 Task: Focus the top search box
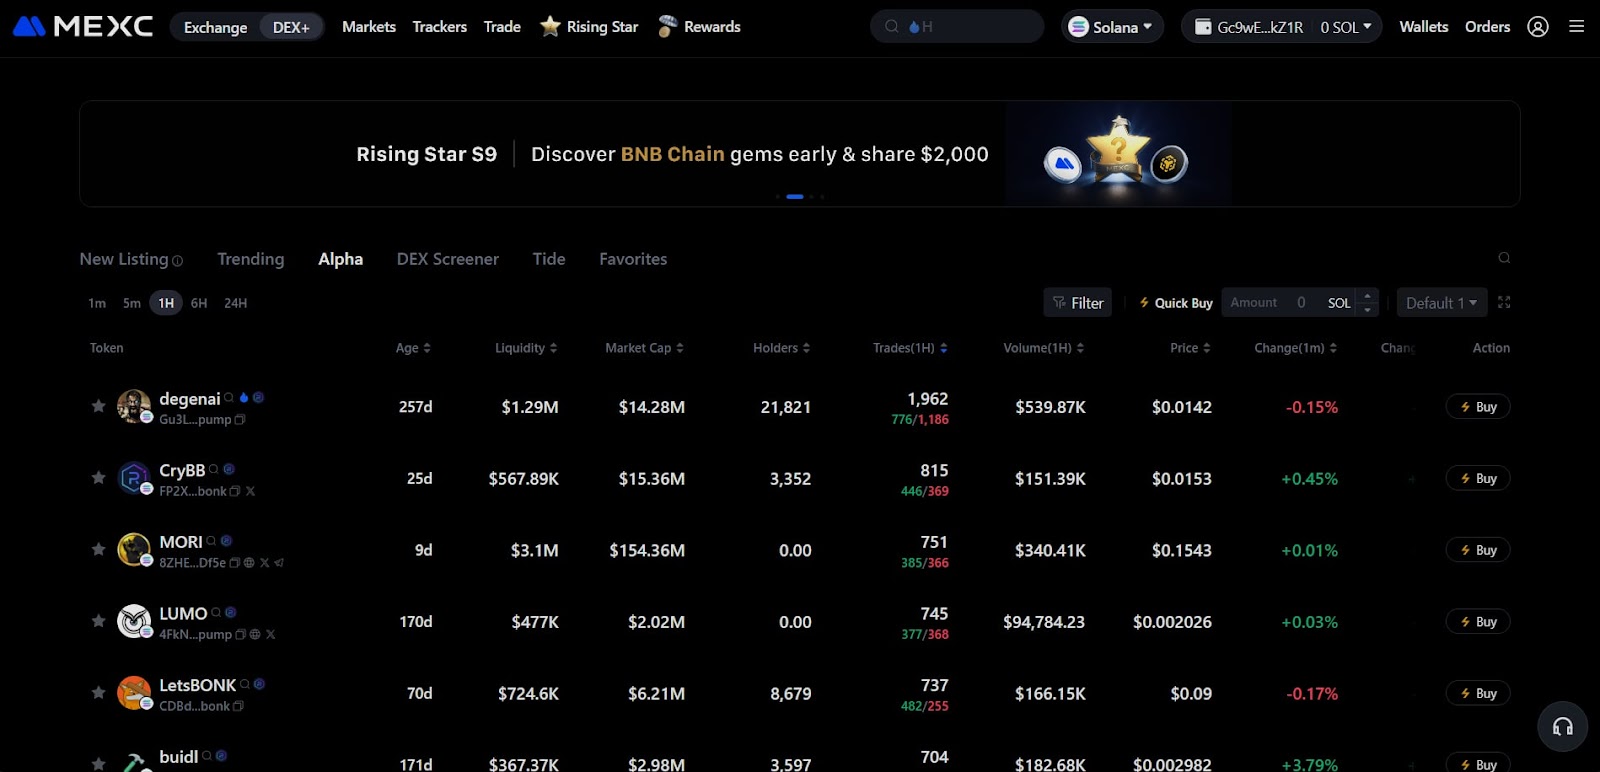[x=957, y=27]
